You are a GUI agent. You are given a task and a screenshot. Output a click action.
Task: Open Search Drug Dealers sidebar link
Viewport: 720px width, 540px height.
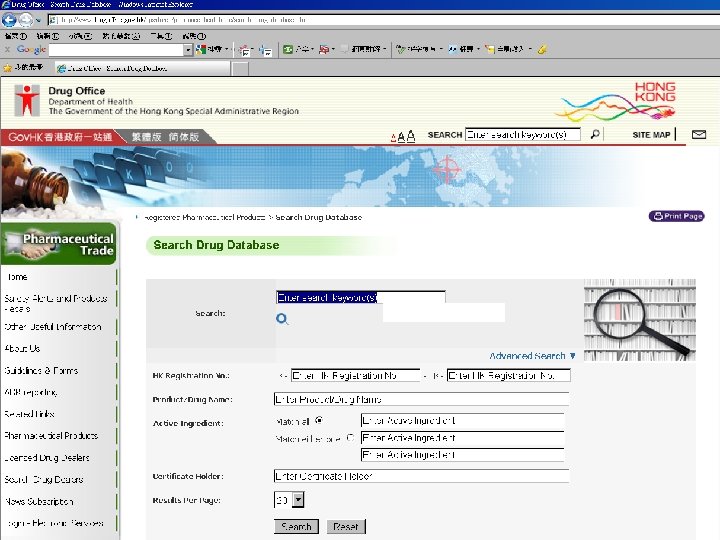click(44, 480)
